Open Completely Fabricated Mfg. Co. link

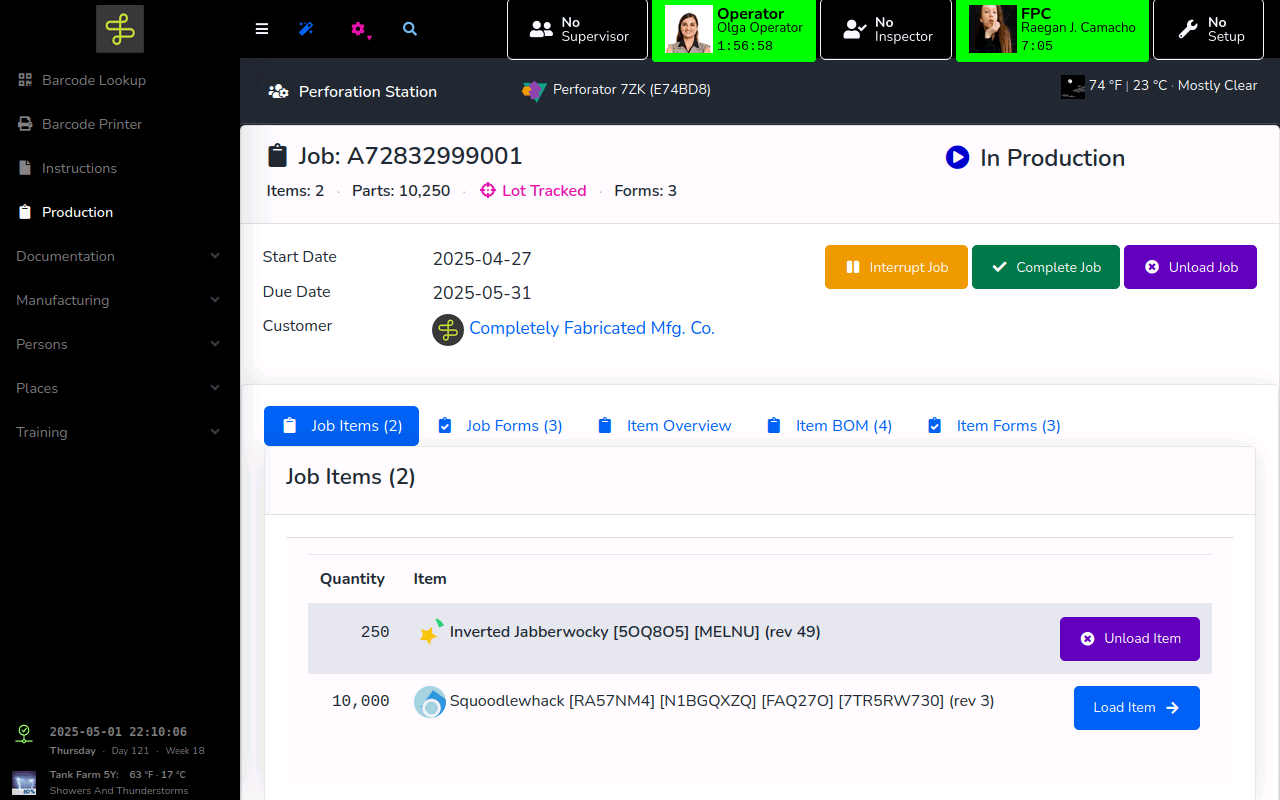pos(591,328)
